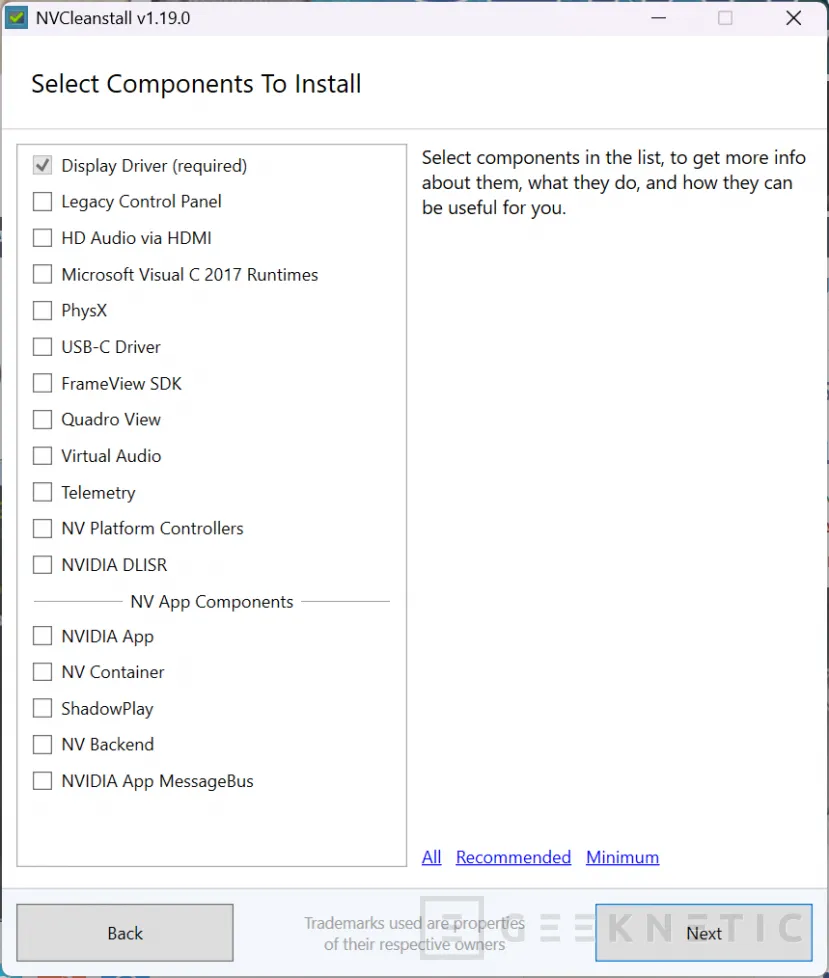The height and width of the screenshot is (978, 829).
Task: Enable PhysX installation
Action: 42,310
